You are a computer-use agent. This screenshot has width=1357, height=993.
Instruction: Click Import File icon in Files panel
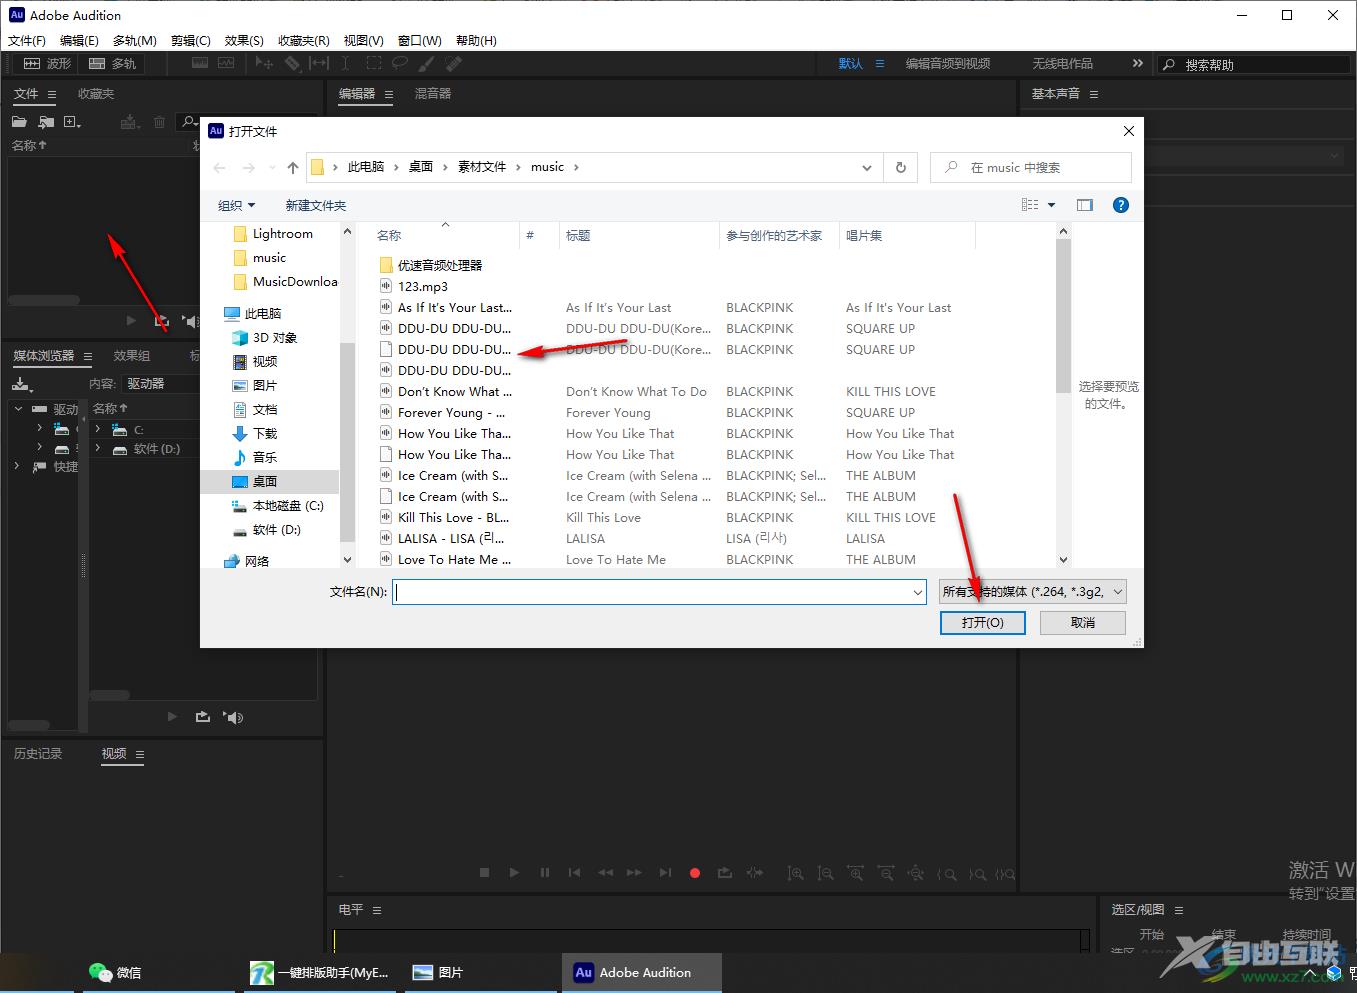(46, 122)
